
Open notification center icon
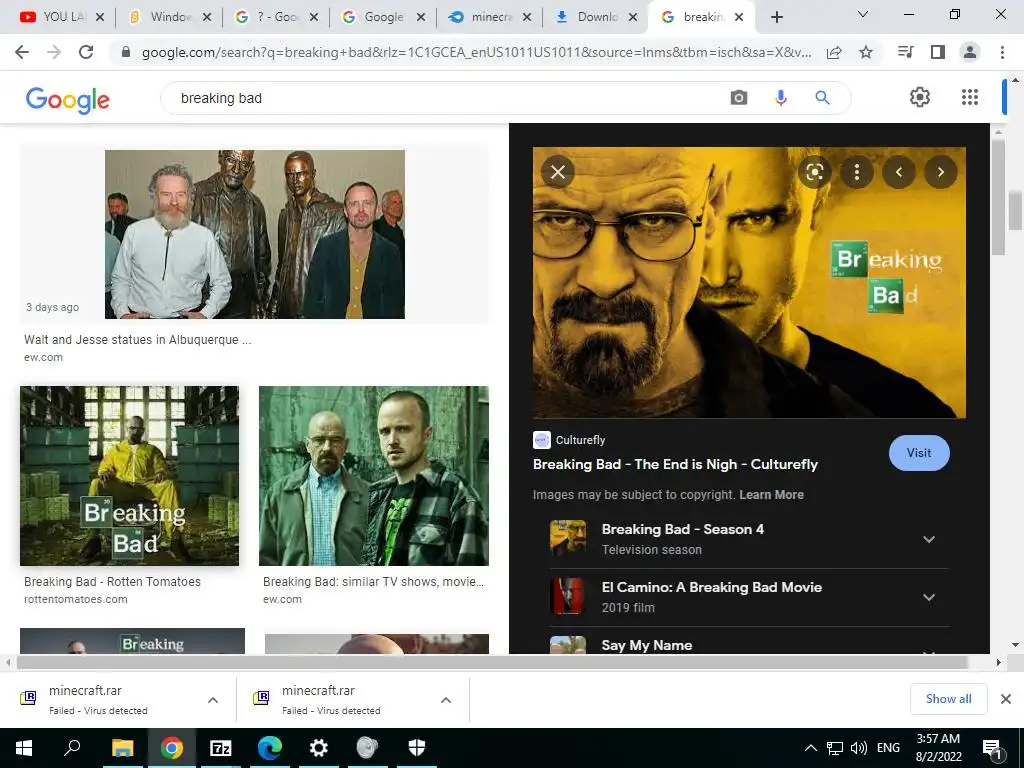[991, 748]
